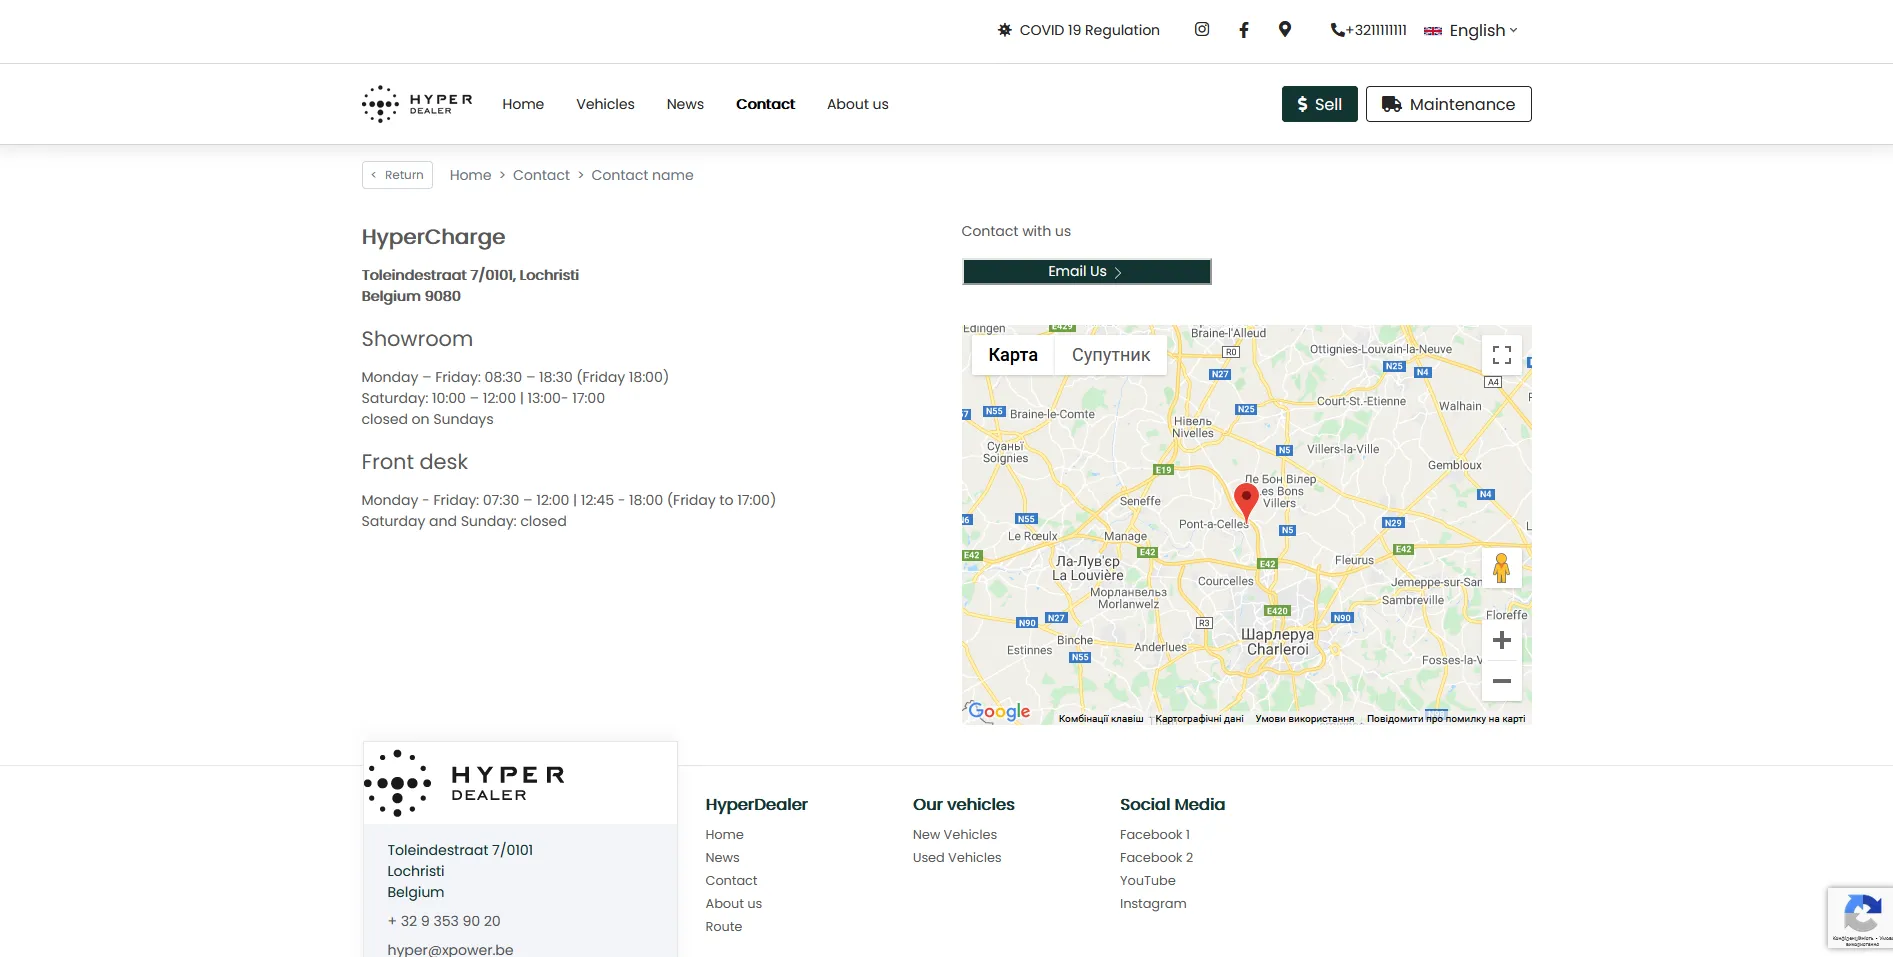Click the reCAPTCHA badge
This screenshot has width=1893, height=957.
1860,917
